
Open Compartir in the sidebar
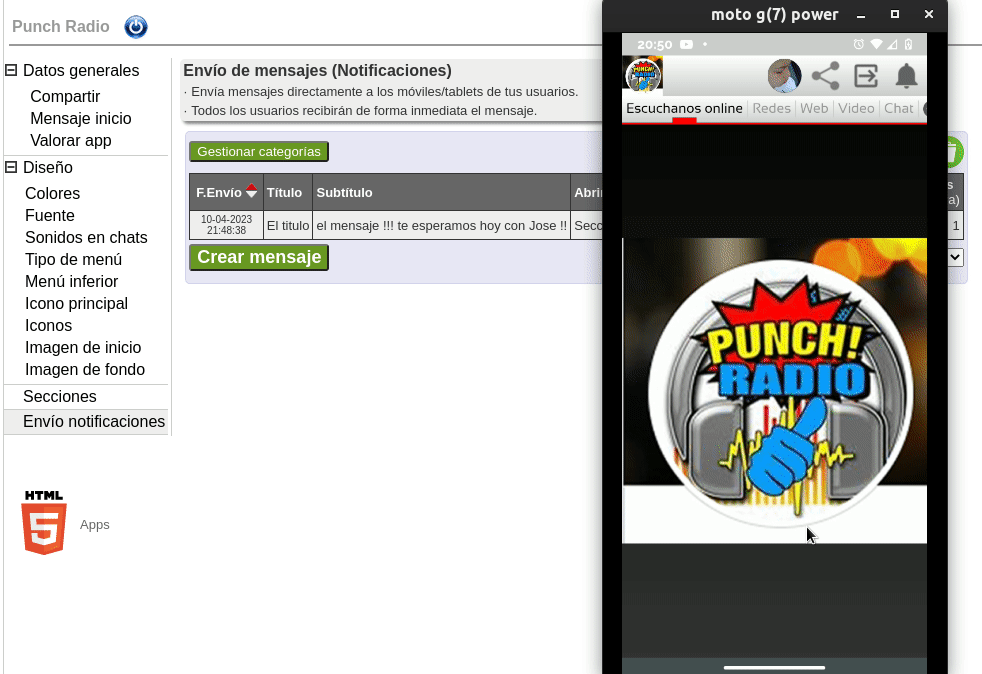click(x=65, y=96)
